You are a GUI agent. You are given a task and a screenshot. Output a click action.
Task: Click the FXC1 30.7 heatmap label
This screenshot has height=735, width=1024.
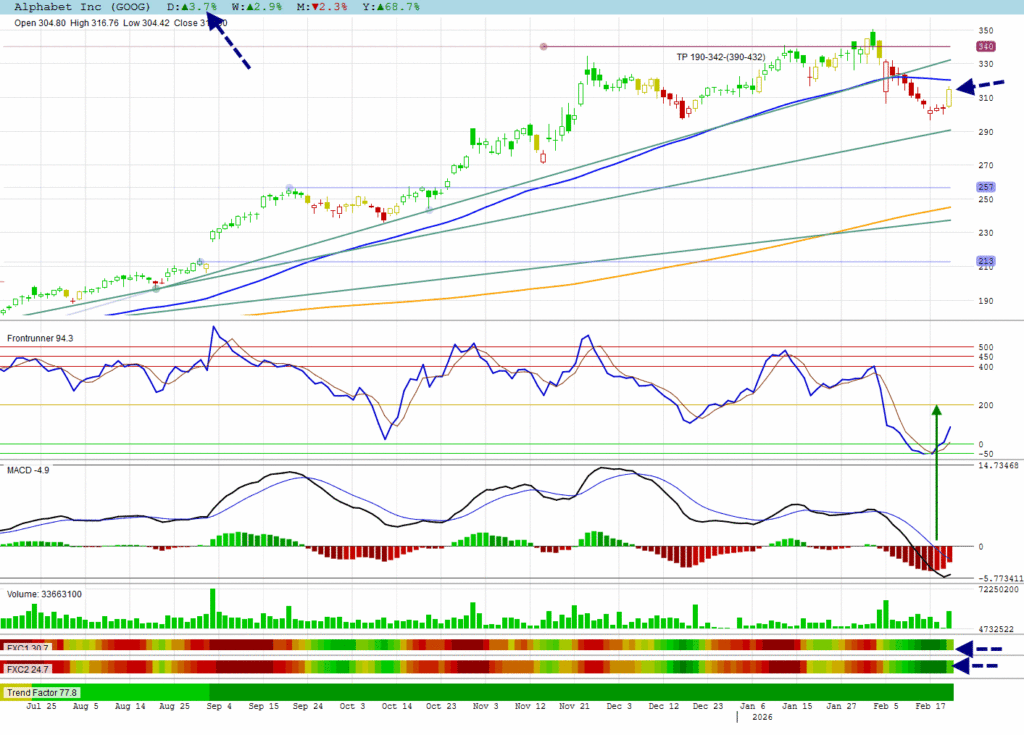coord(29,648)
